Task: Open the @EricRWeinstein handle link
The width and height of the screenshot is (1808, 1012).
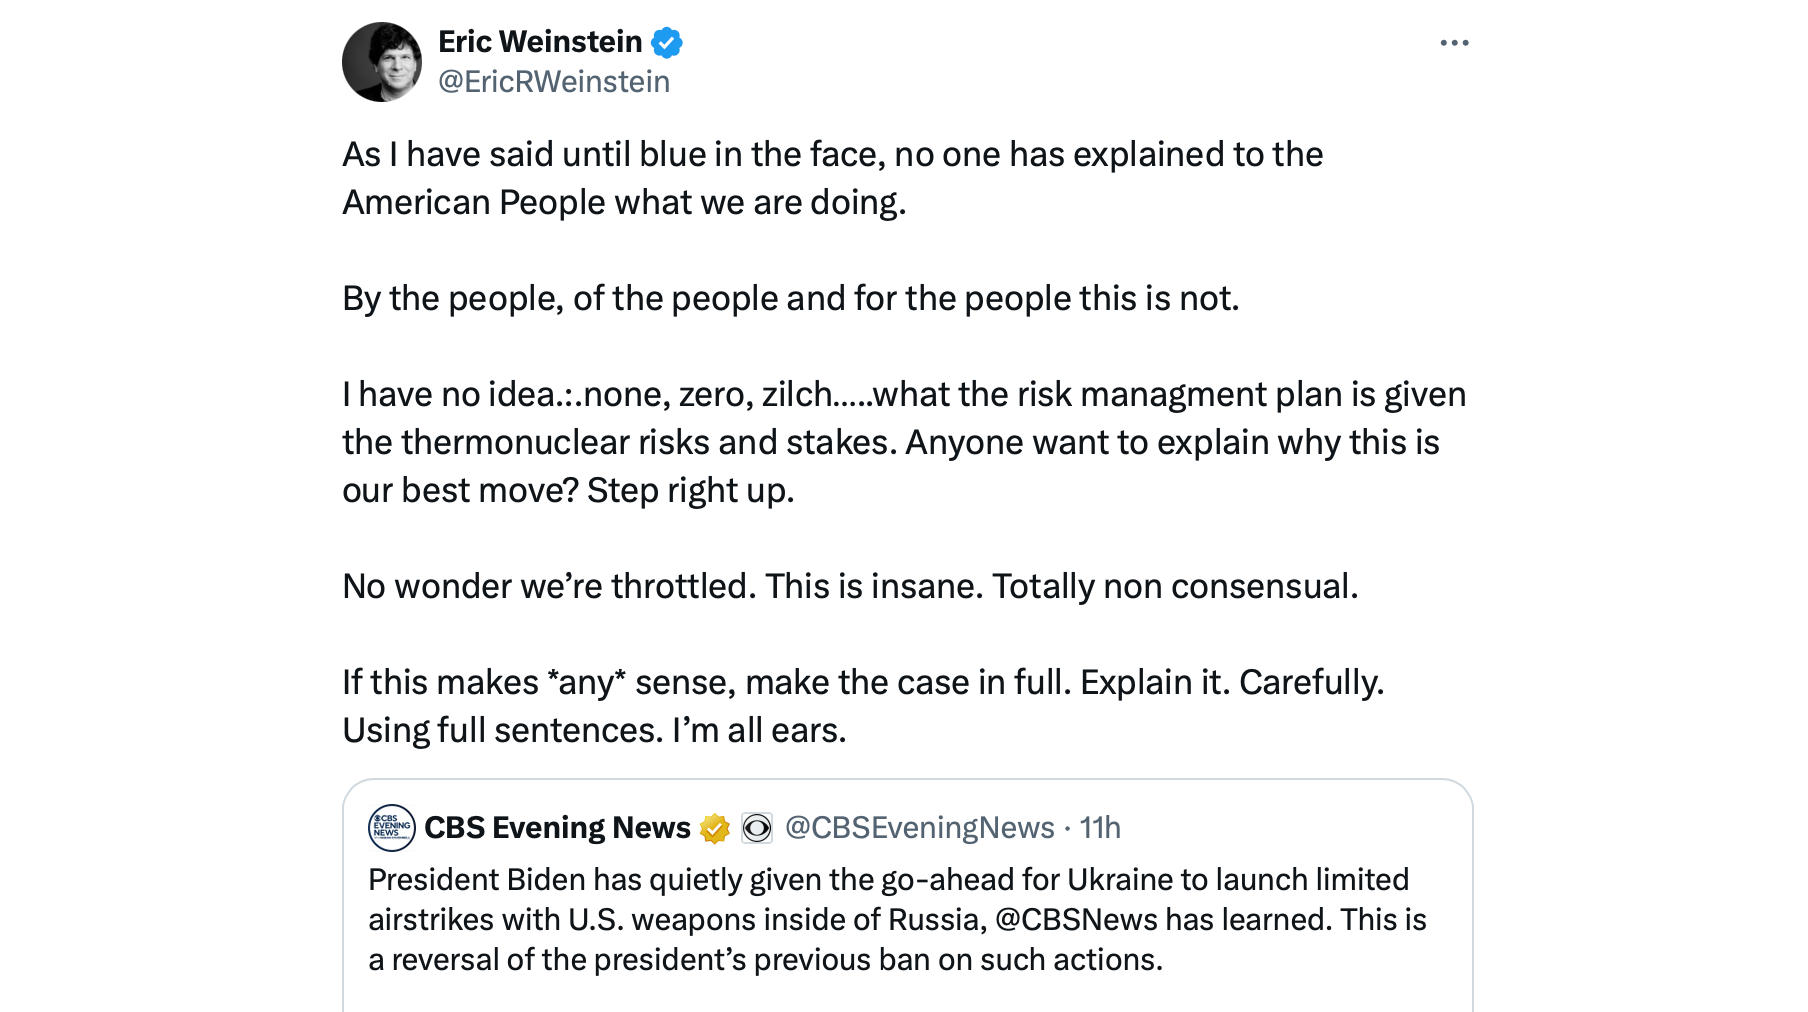Action: (554, 82)
